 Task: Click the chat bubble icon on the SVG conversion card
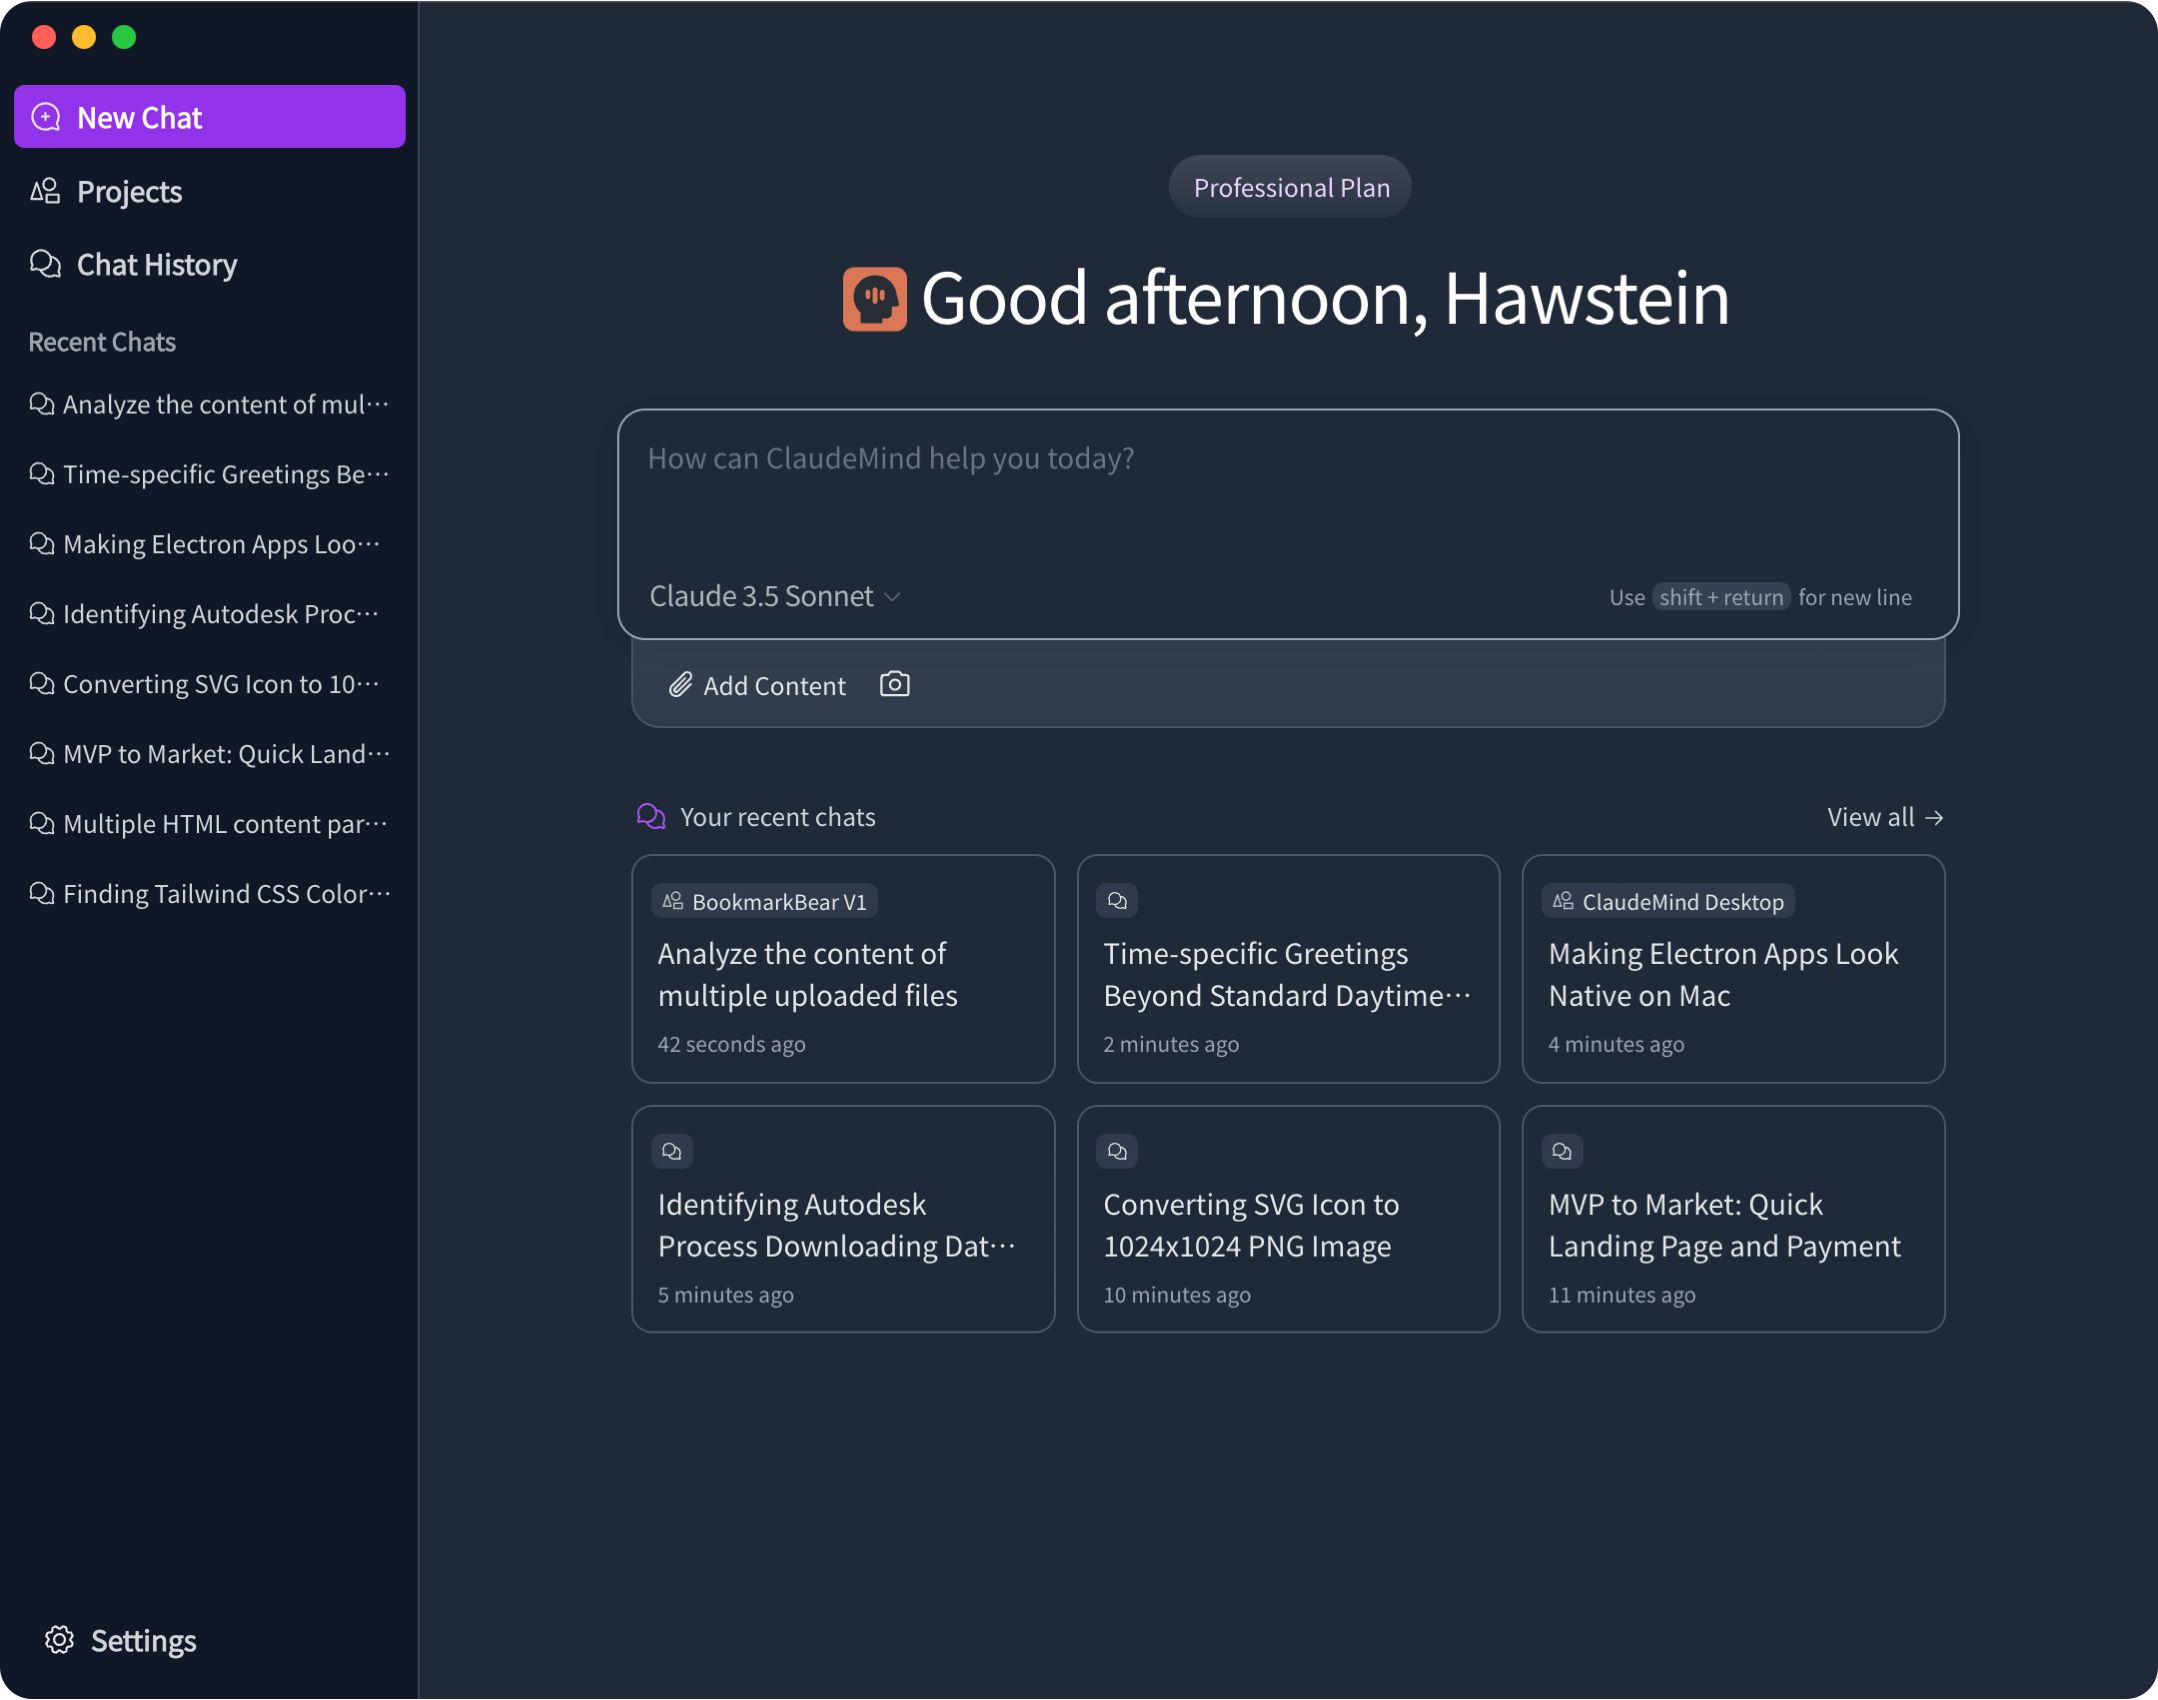point(1118,1151)
